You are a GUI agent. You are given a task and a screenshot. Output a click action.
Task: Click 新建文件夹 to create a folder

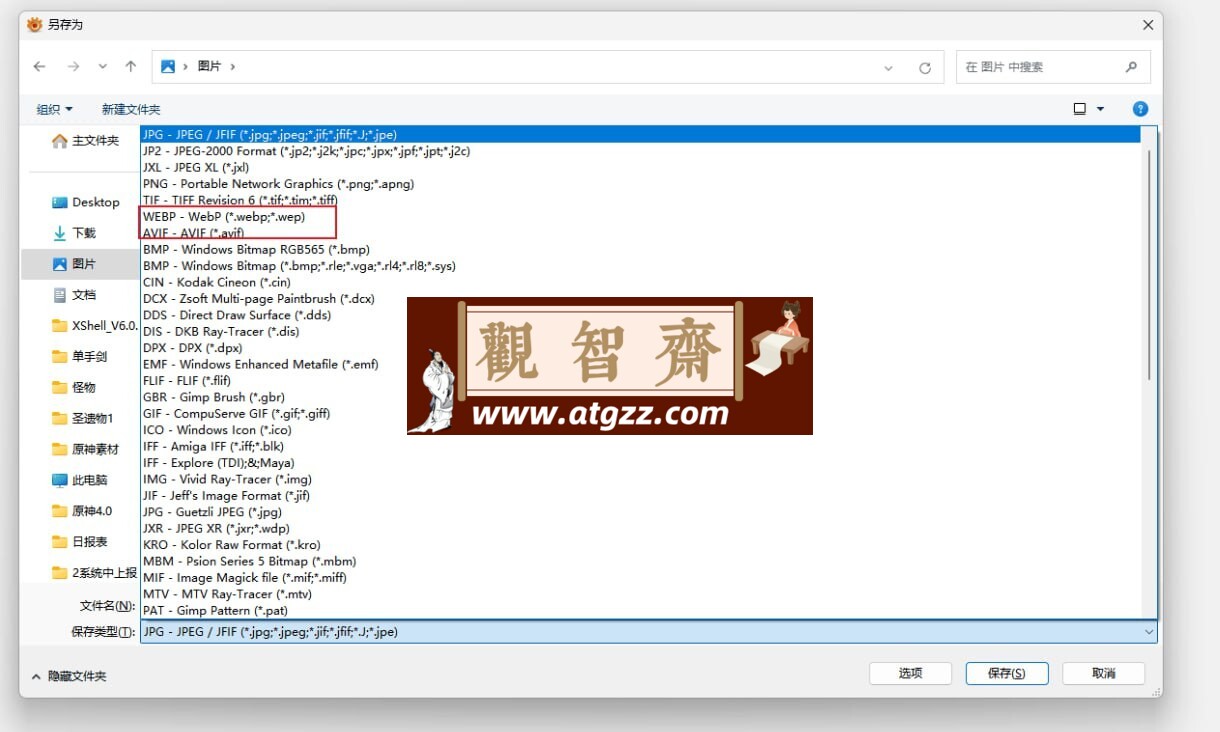[x=131, y=109]
